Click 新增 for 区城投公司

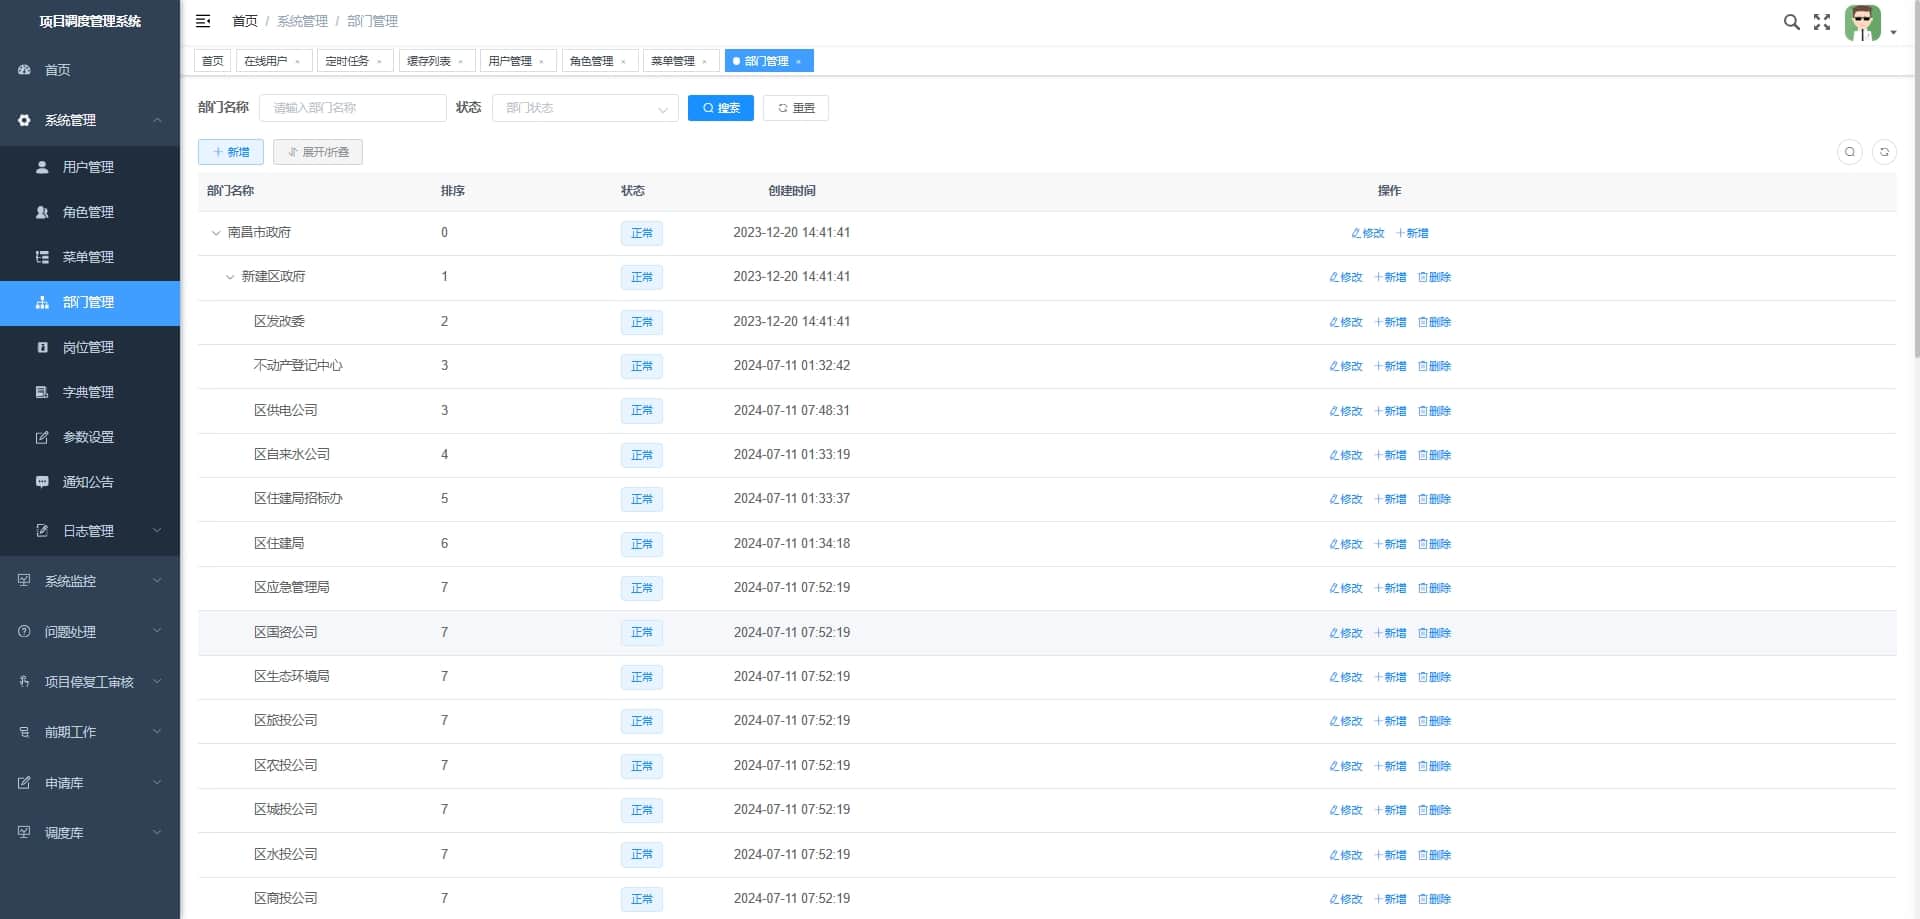pyautogui.click(x=1390, y=810)
